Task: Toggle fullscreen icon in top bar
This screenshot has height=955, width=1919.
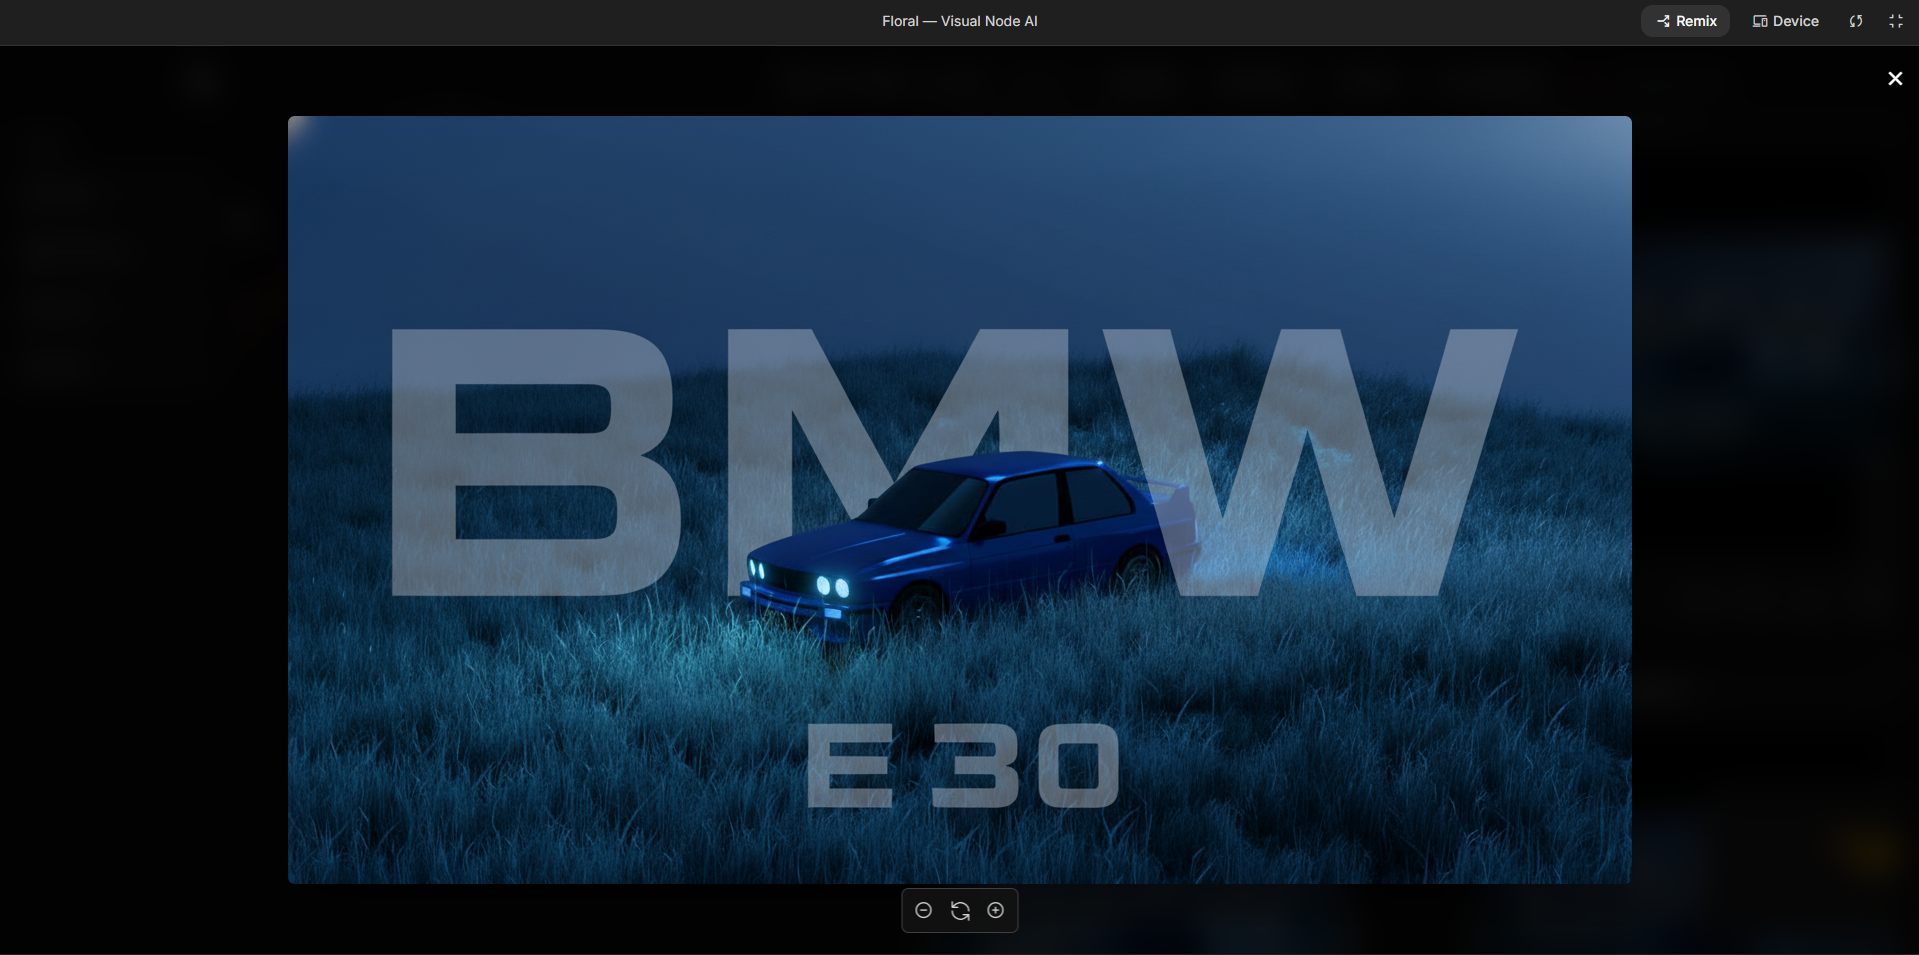Action: (x=1895, y=21)
